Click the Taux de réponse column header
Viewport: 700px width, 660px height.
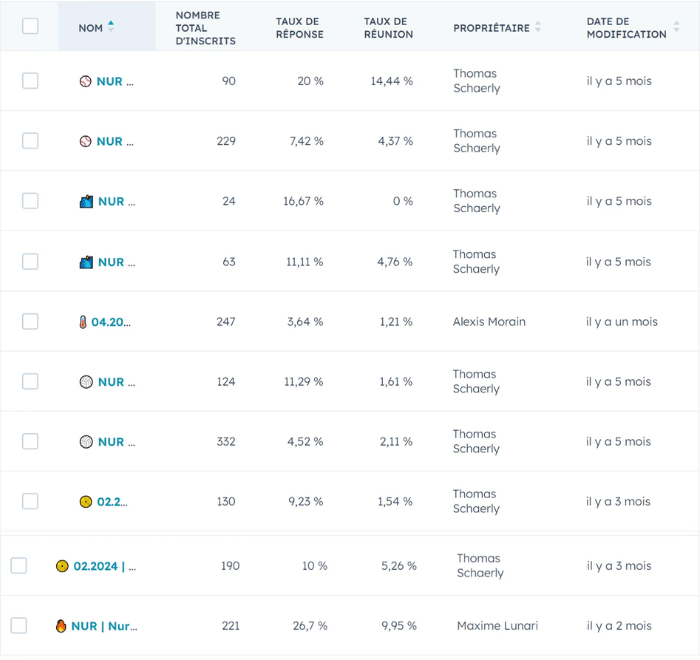(300, 27)
